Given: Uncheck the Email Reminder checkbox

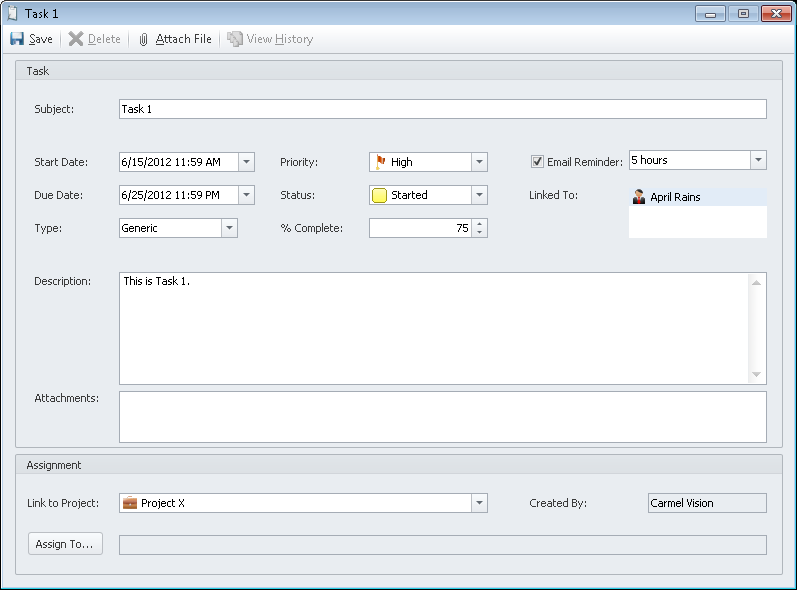Looking at the screenshot, I should point(537,162).
